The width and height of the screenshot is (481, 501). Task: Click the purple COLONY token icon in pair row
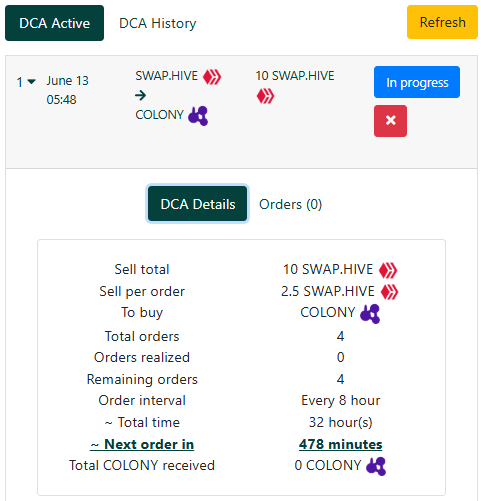pyautogui.click(x=198, y=116)
